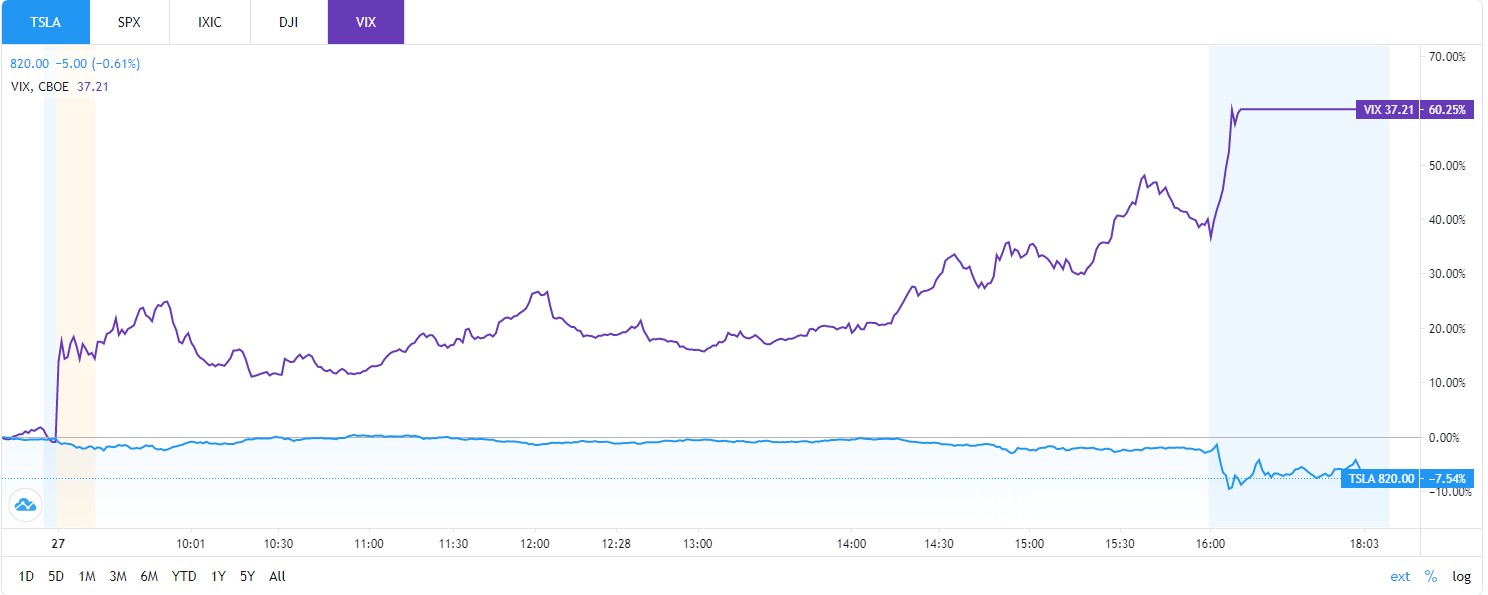Screen dimensions: 1488x595
Task: Switch to the TSLA symbol tab
Action: [45, 21]
